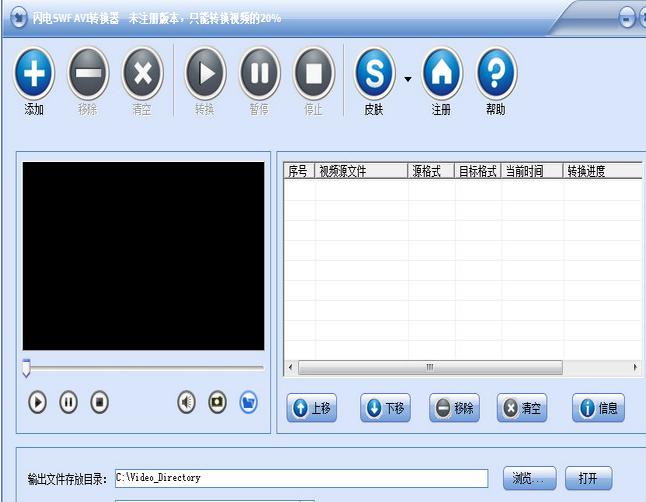
Task: Click the top toolbar 清空 X icon
Action: pyautogui.click(x=143, y=73)
